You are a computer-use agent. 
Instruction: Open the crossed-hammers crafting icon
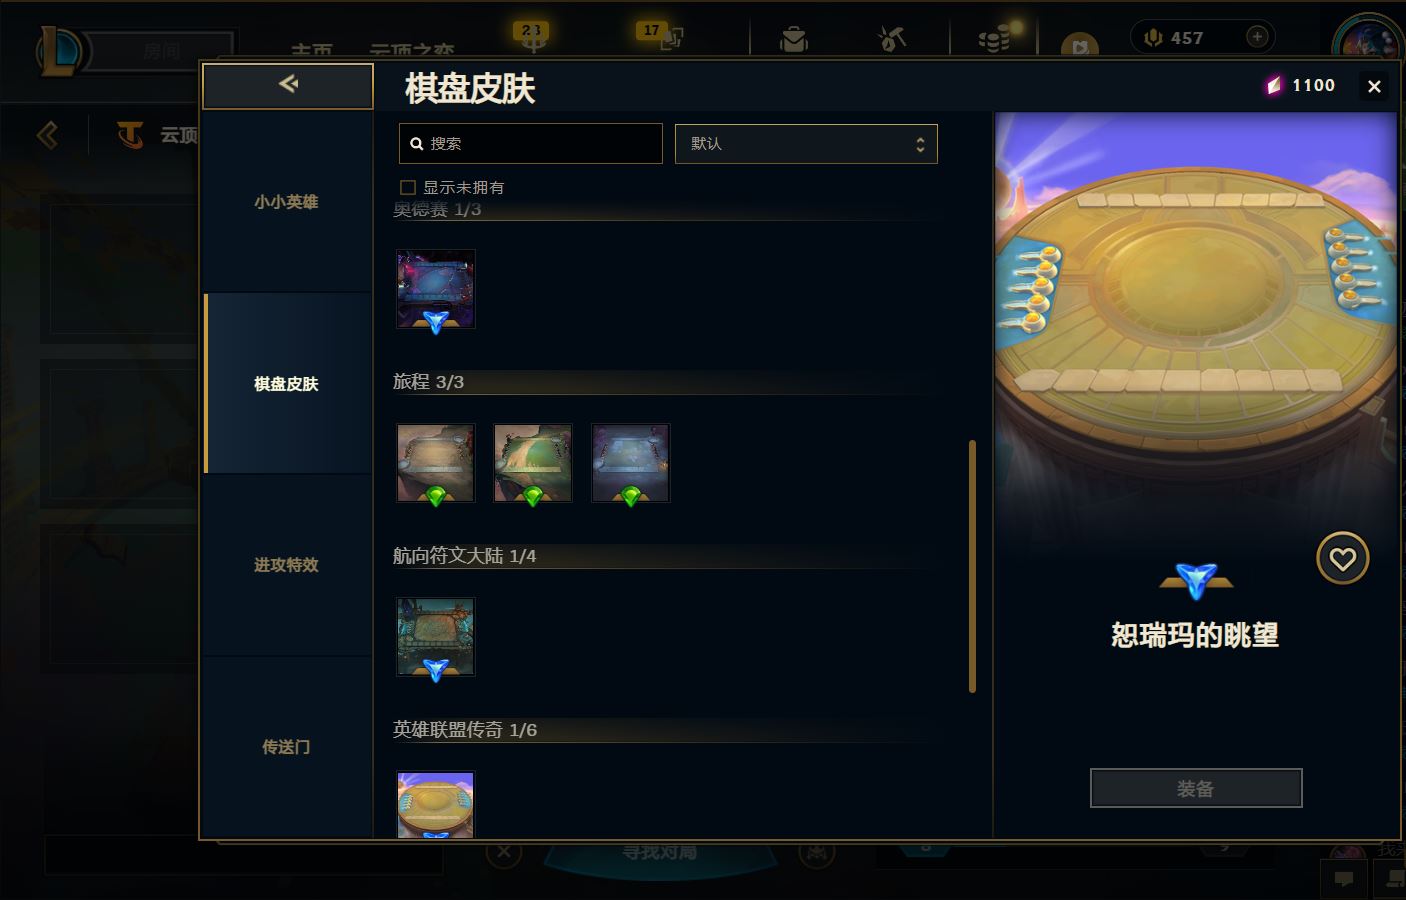point(891,38)
